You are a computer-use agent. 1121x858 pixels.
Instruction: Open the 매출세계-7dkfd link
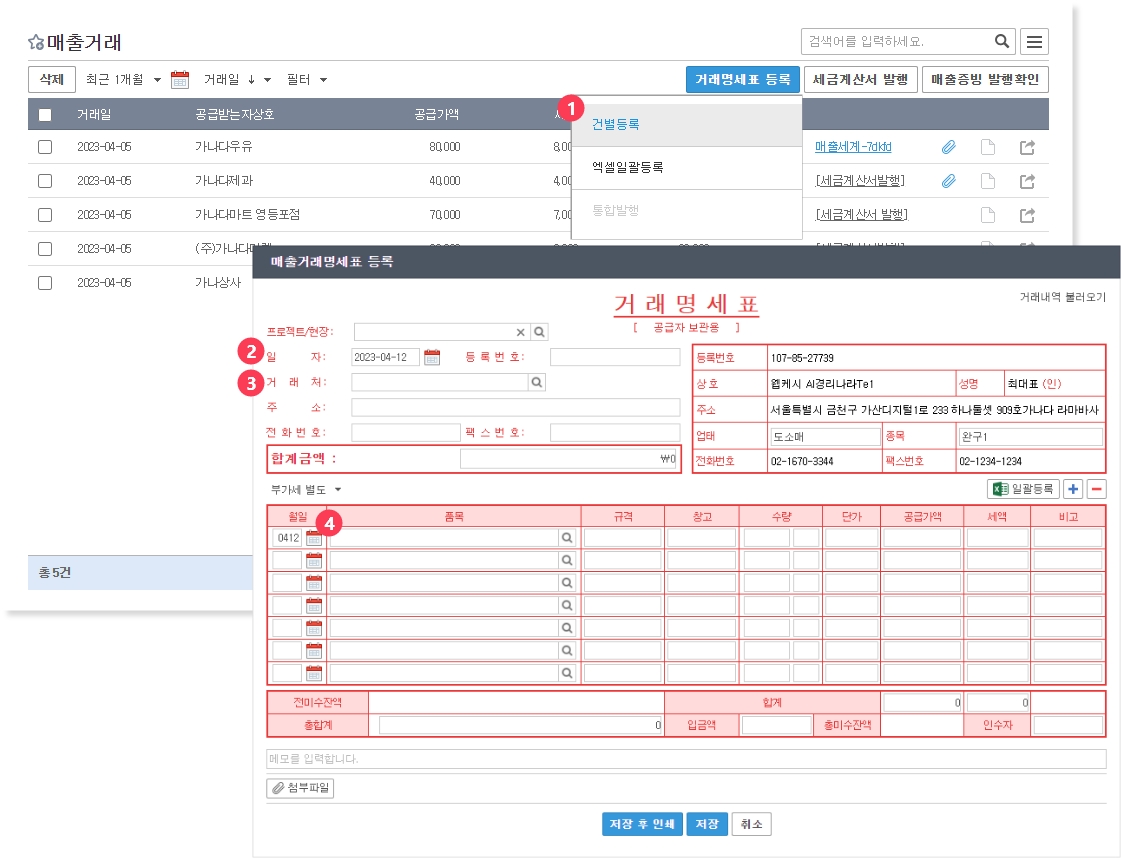(852, 147)
